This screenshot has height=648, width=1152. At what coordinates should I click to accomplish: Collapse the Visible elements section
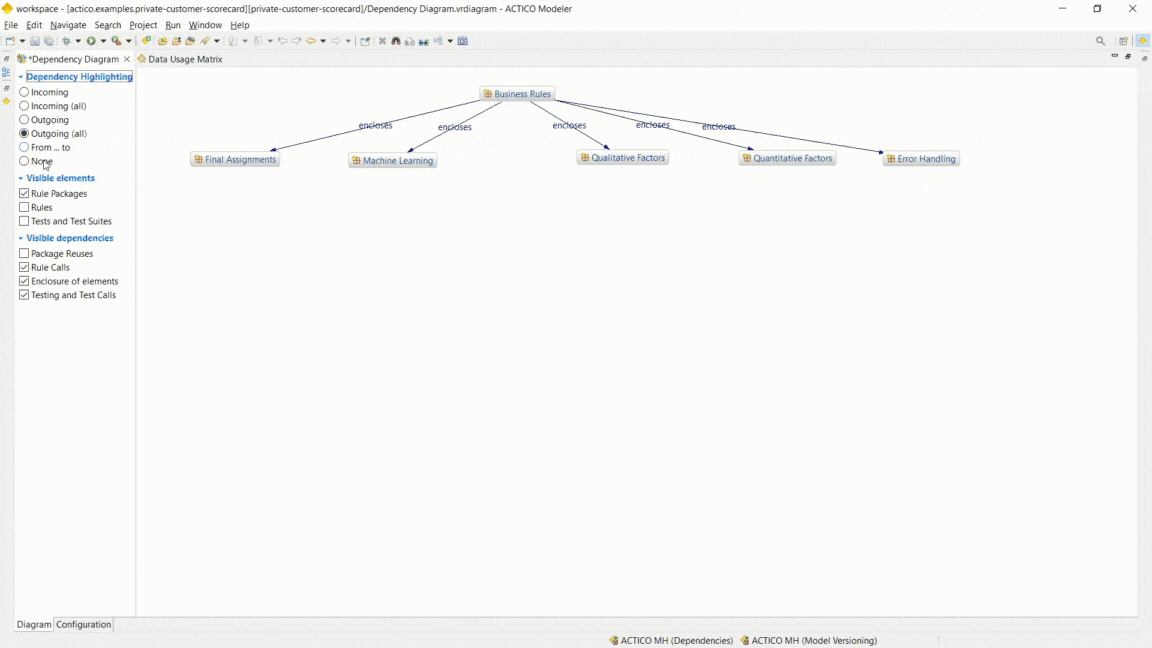coord(22,178)
